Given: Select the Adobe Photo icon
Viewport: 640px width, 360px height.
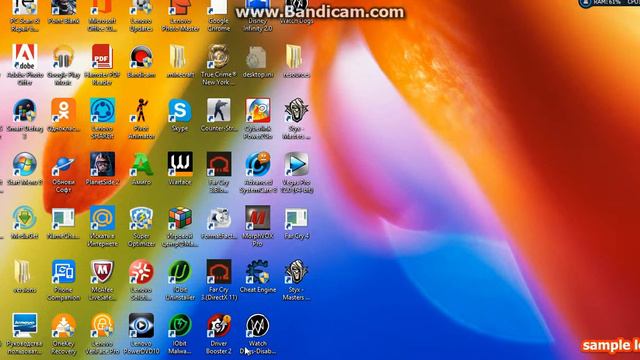Looking at the screenshot, I should [x=25, y=64].
